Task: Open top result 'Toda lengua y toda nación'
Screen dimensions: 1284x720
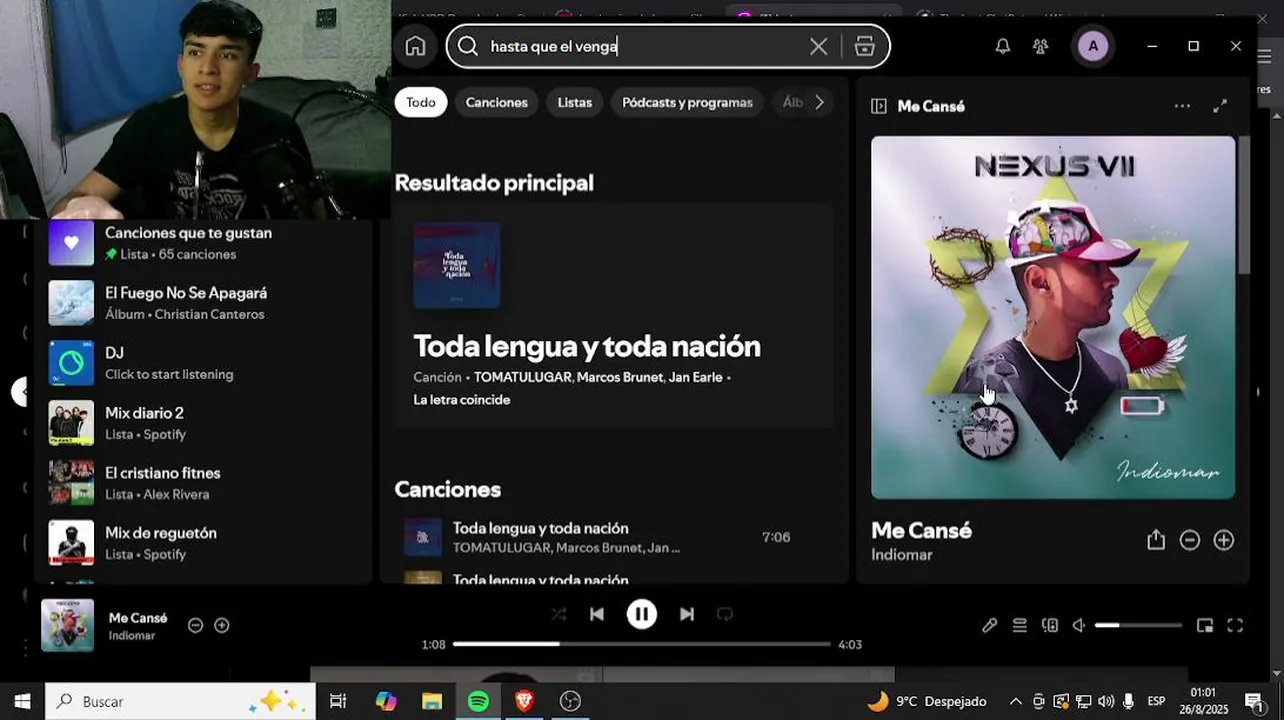Action: tap(587, 346)
